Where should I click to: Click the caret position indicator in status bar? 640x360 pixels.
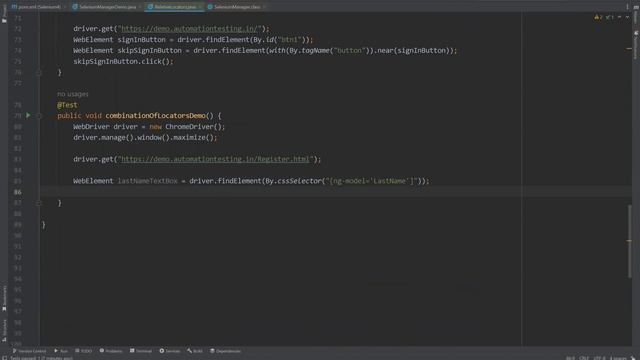pos(570,358)
